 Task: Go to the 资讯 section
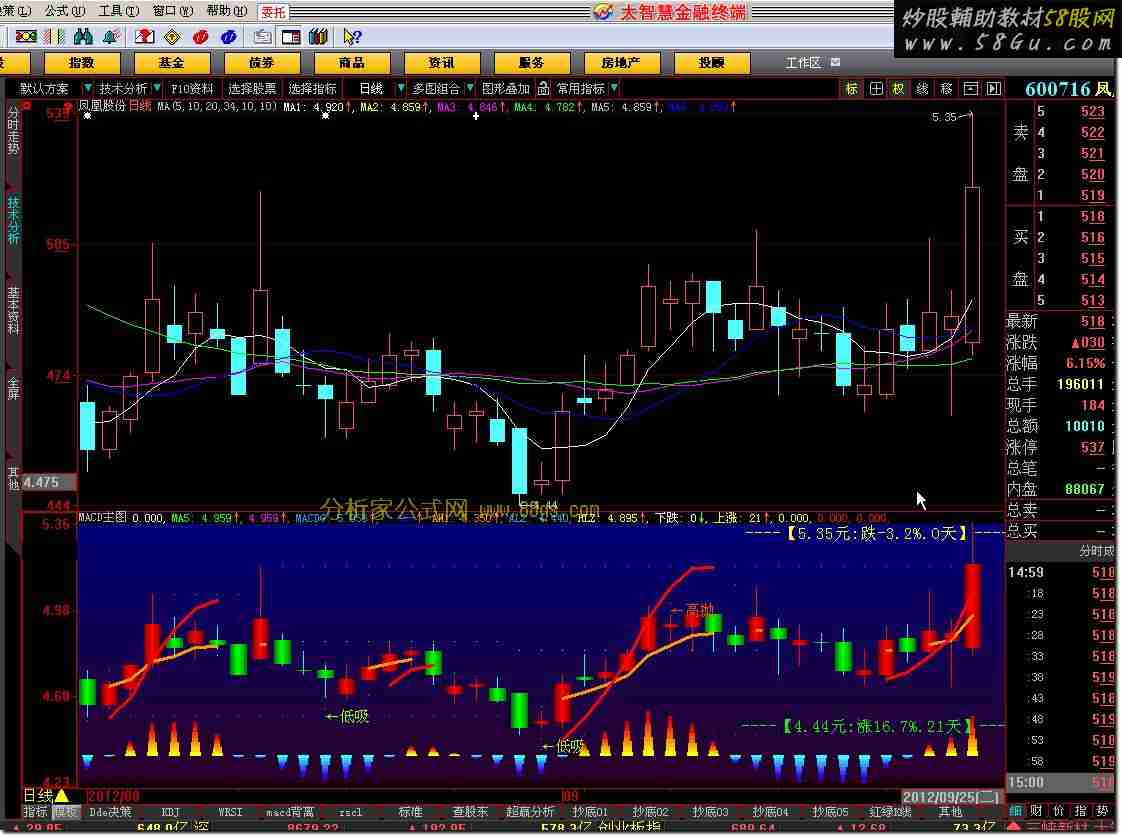click(442, 63)
